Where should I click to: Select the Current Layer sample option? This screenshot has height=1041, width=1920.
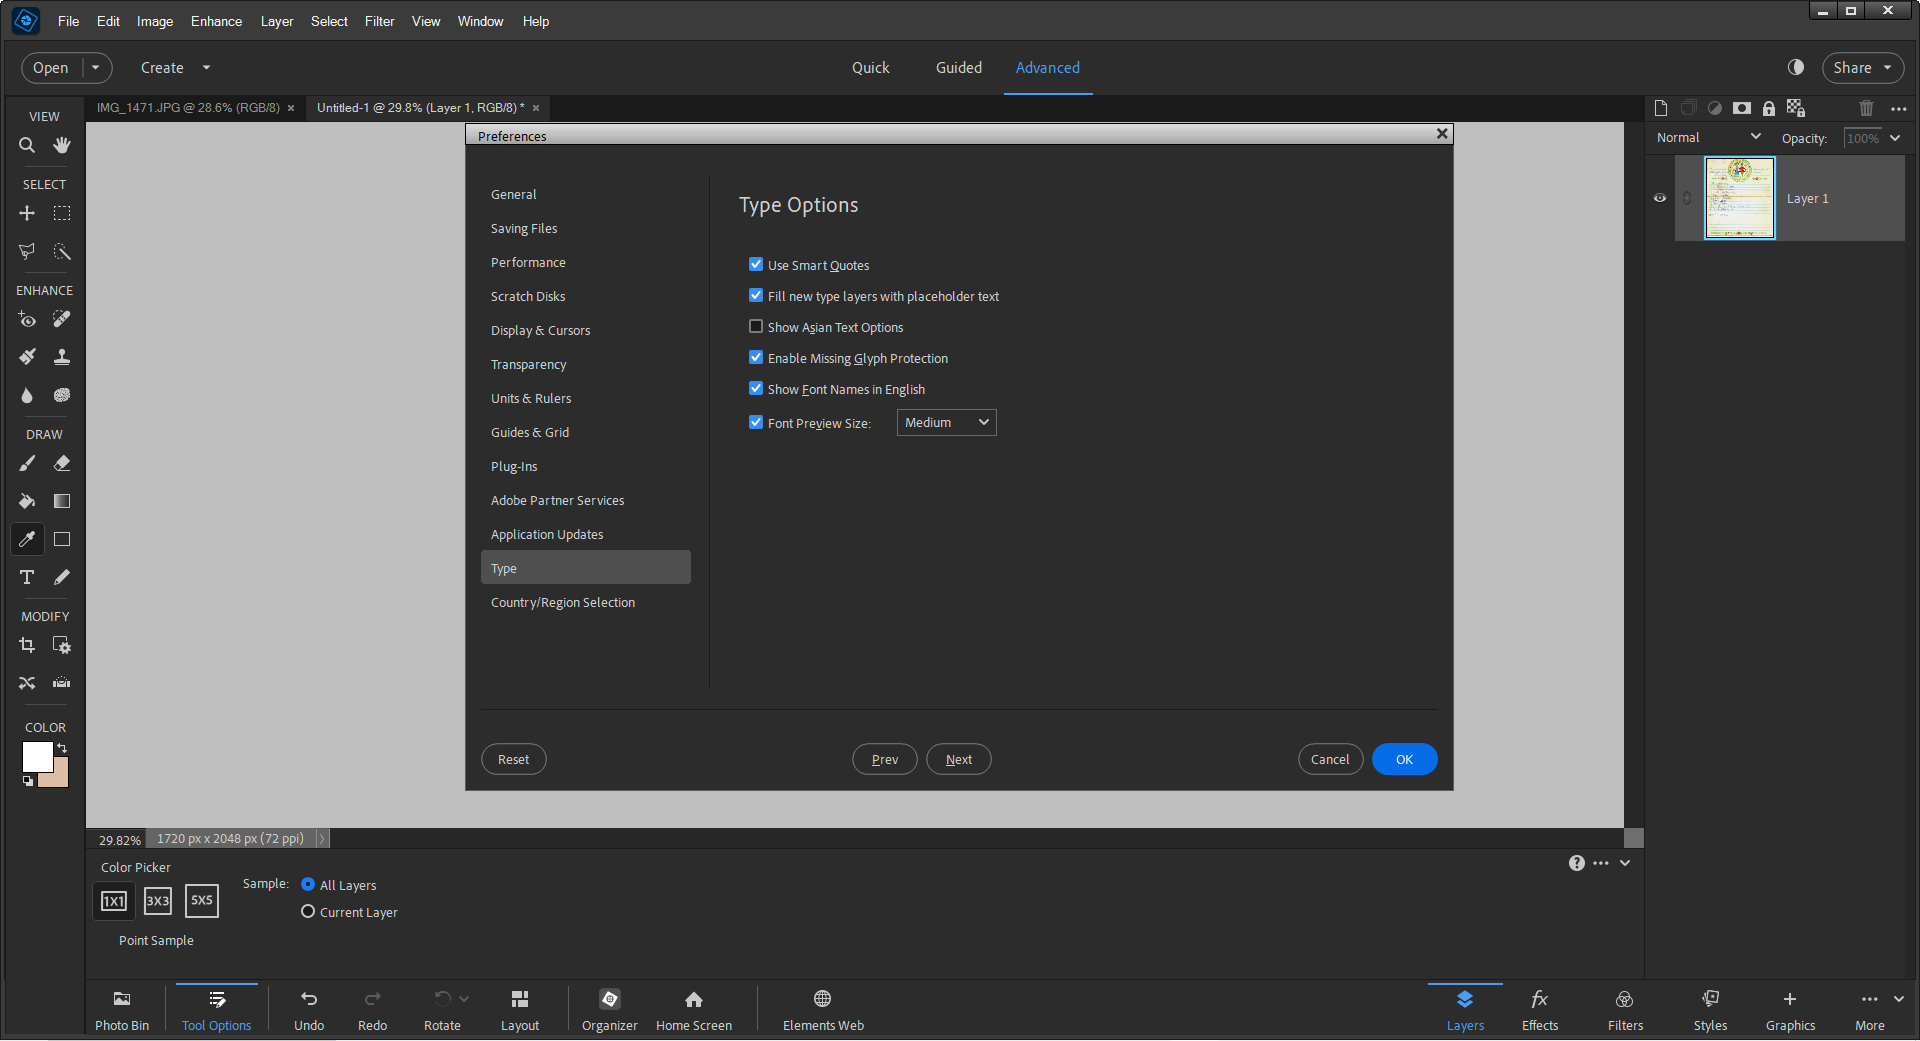tap(308, 911)
